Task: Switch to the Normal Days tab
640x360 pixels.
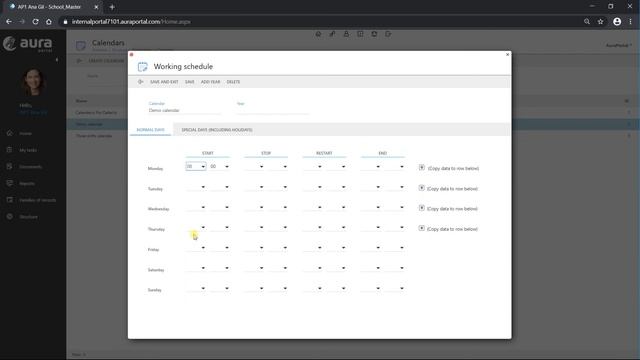Action: coord(150,130)
